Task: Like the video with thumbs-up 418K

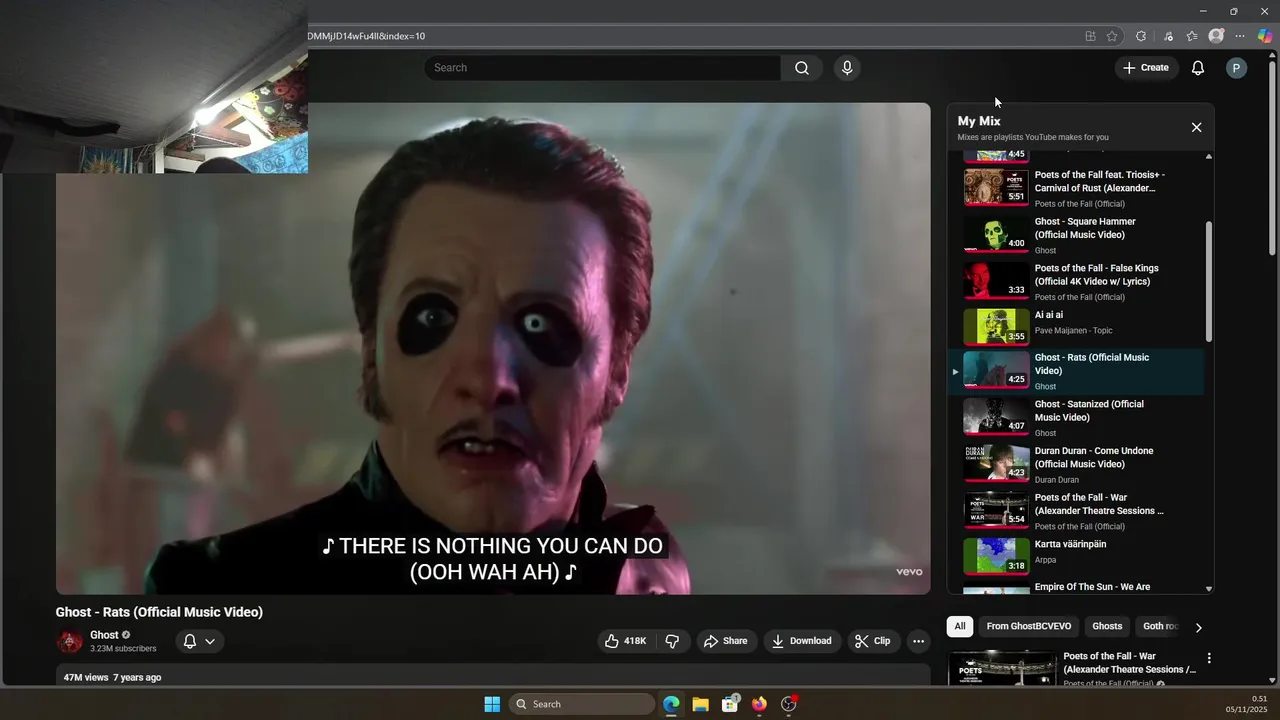Action: pyautogui.click(x=625, y=641)
